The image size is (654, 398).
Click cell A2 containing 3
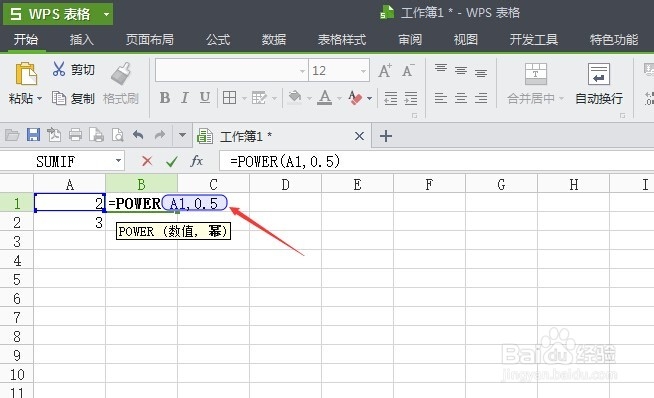(x=70, y=222)
